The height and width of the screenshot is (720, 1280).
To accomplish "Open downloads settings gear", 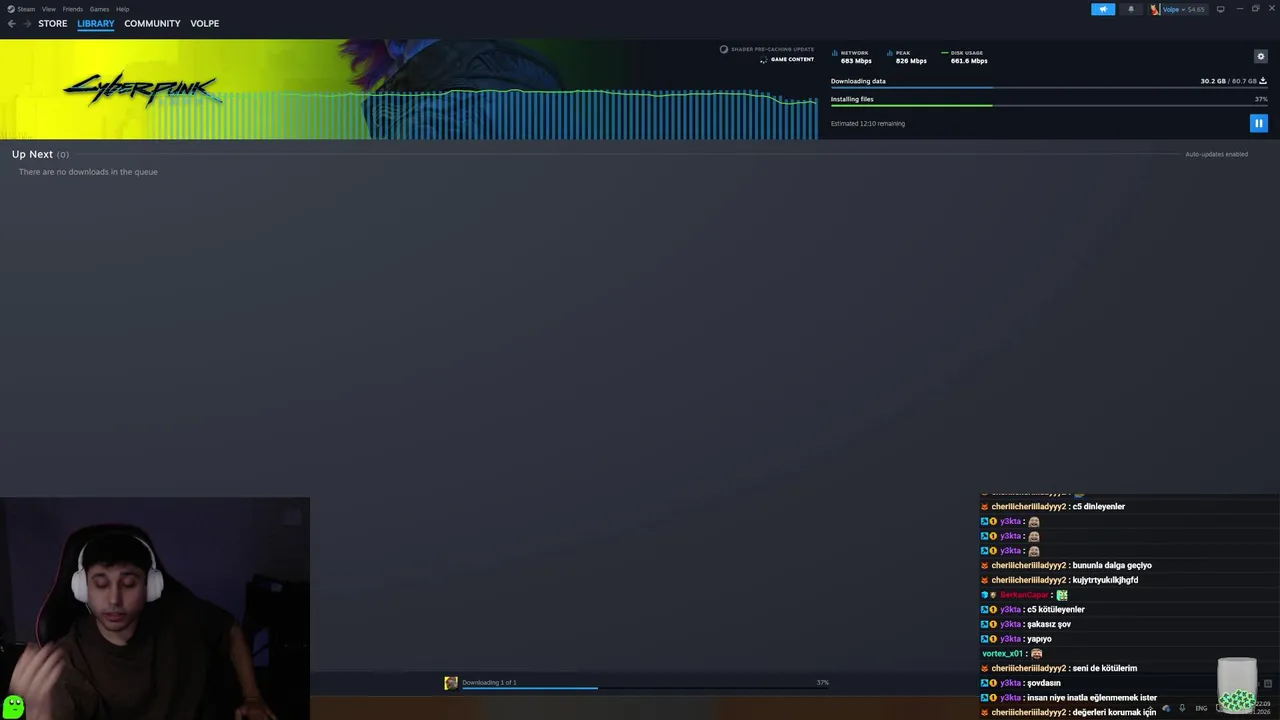I will (x=1260, y=56).
